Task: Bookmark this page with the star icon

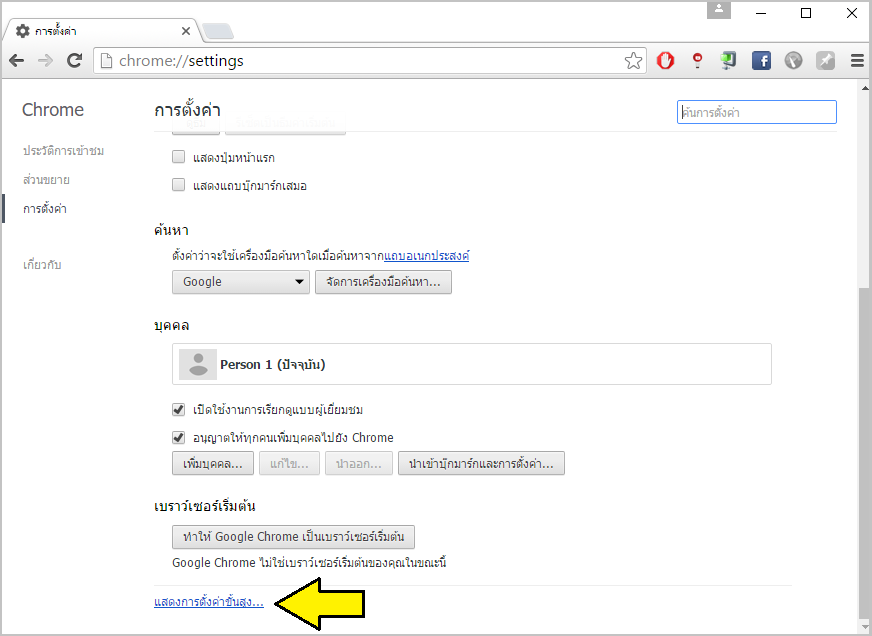Action: tap(633, 61)
